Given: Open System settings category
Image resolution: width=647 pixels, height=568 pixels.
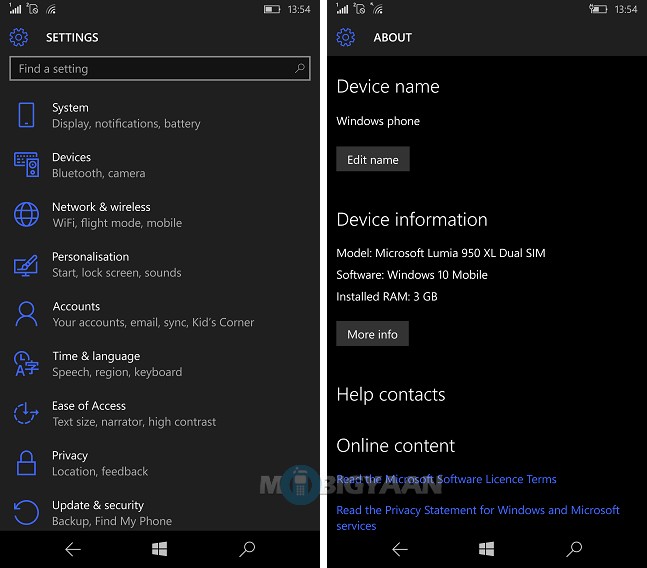Looking at the screenshot, I should [x=160, y=115].
